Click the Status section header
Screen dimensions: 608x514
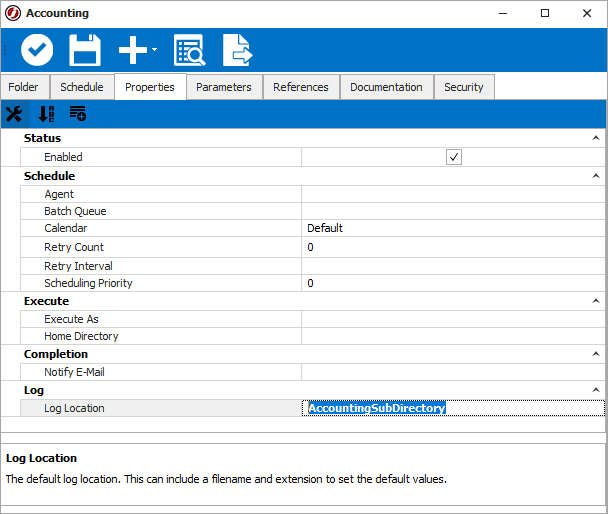click(x=42, y=138)
